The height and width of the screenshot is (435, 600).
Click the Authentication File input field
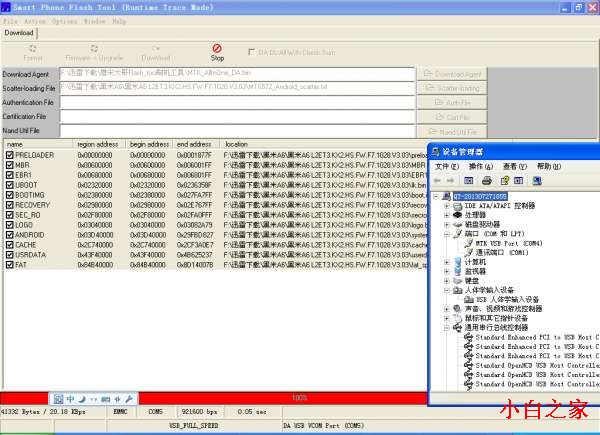237,102
